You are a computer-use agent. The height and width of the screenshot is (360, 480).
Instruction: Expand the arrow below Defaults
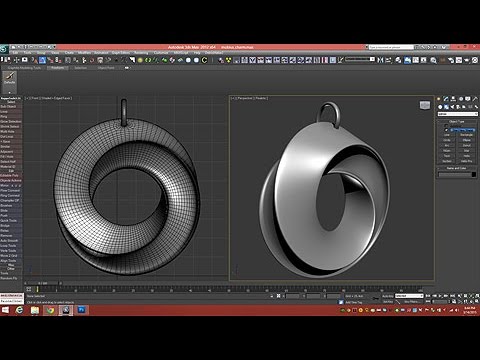9,92
